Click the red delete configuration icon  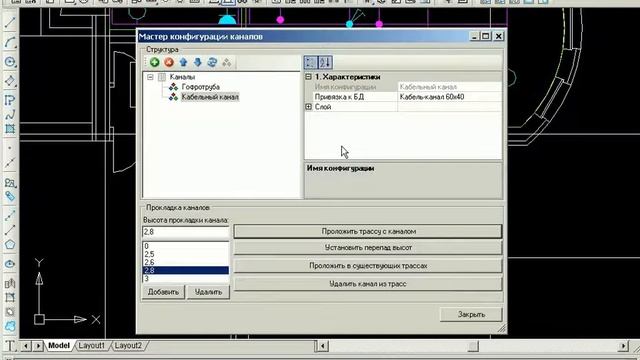click(169, 62)
